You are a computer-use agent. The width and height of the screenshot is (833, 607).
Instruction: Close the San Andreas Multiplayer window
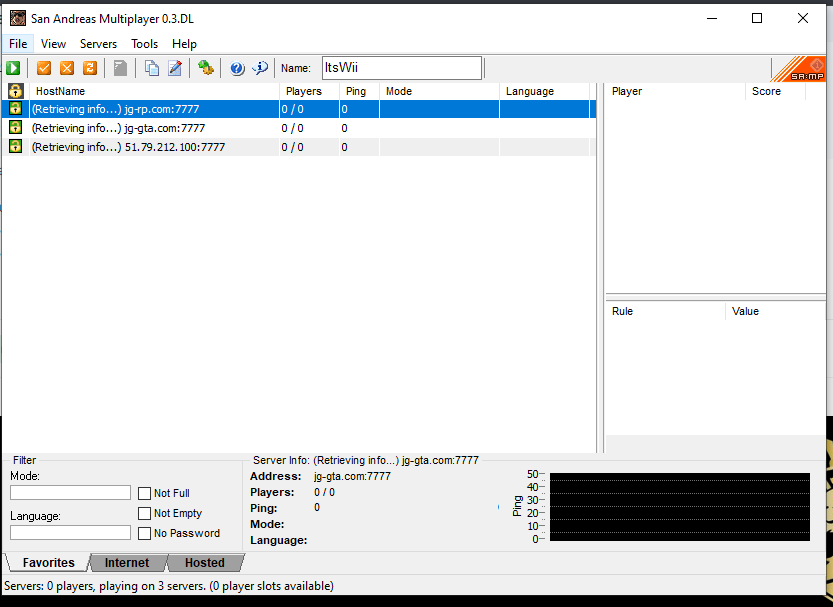pyautogui.click(x=803, y=19)
